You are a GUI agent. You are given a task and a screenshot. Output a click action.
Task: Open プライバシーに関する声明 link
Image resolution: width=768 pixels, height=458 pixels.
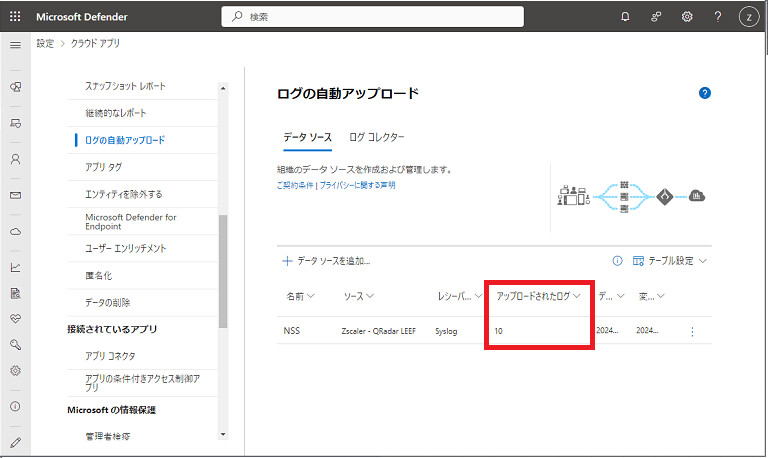[x=358, y=185]
